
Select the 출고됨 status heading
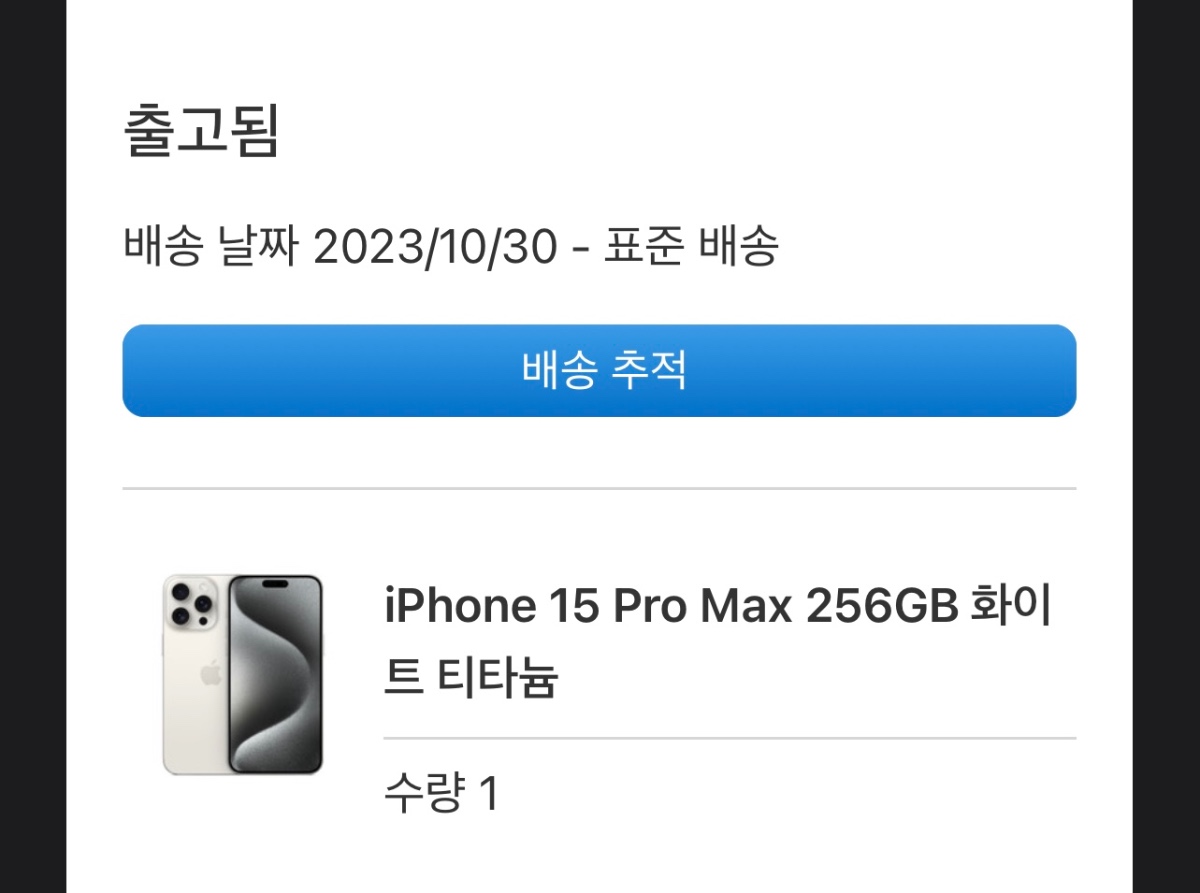[200, 132]
